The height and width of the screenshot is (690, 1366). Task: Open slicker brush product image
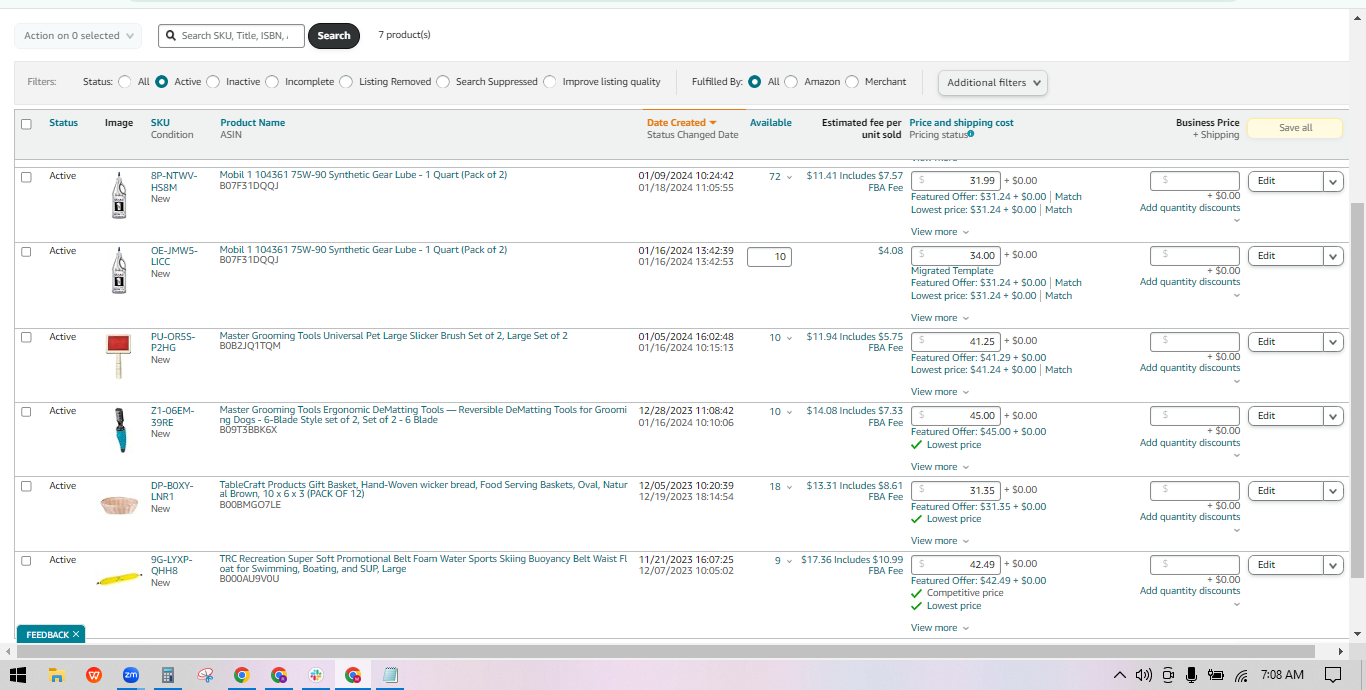pos(119,356)
